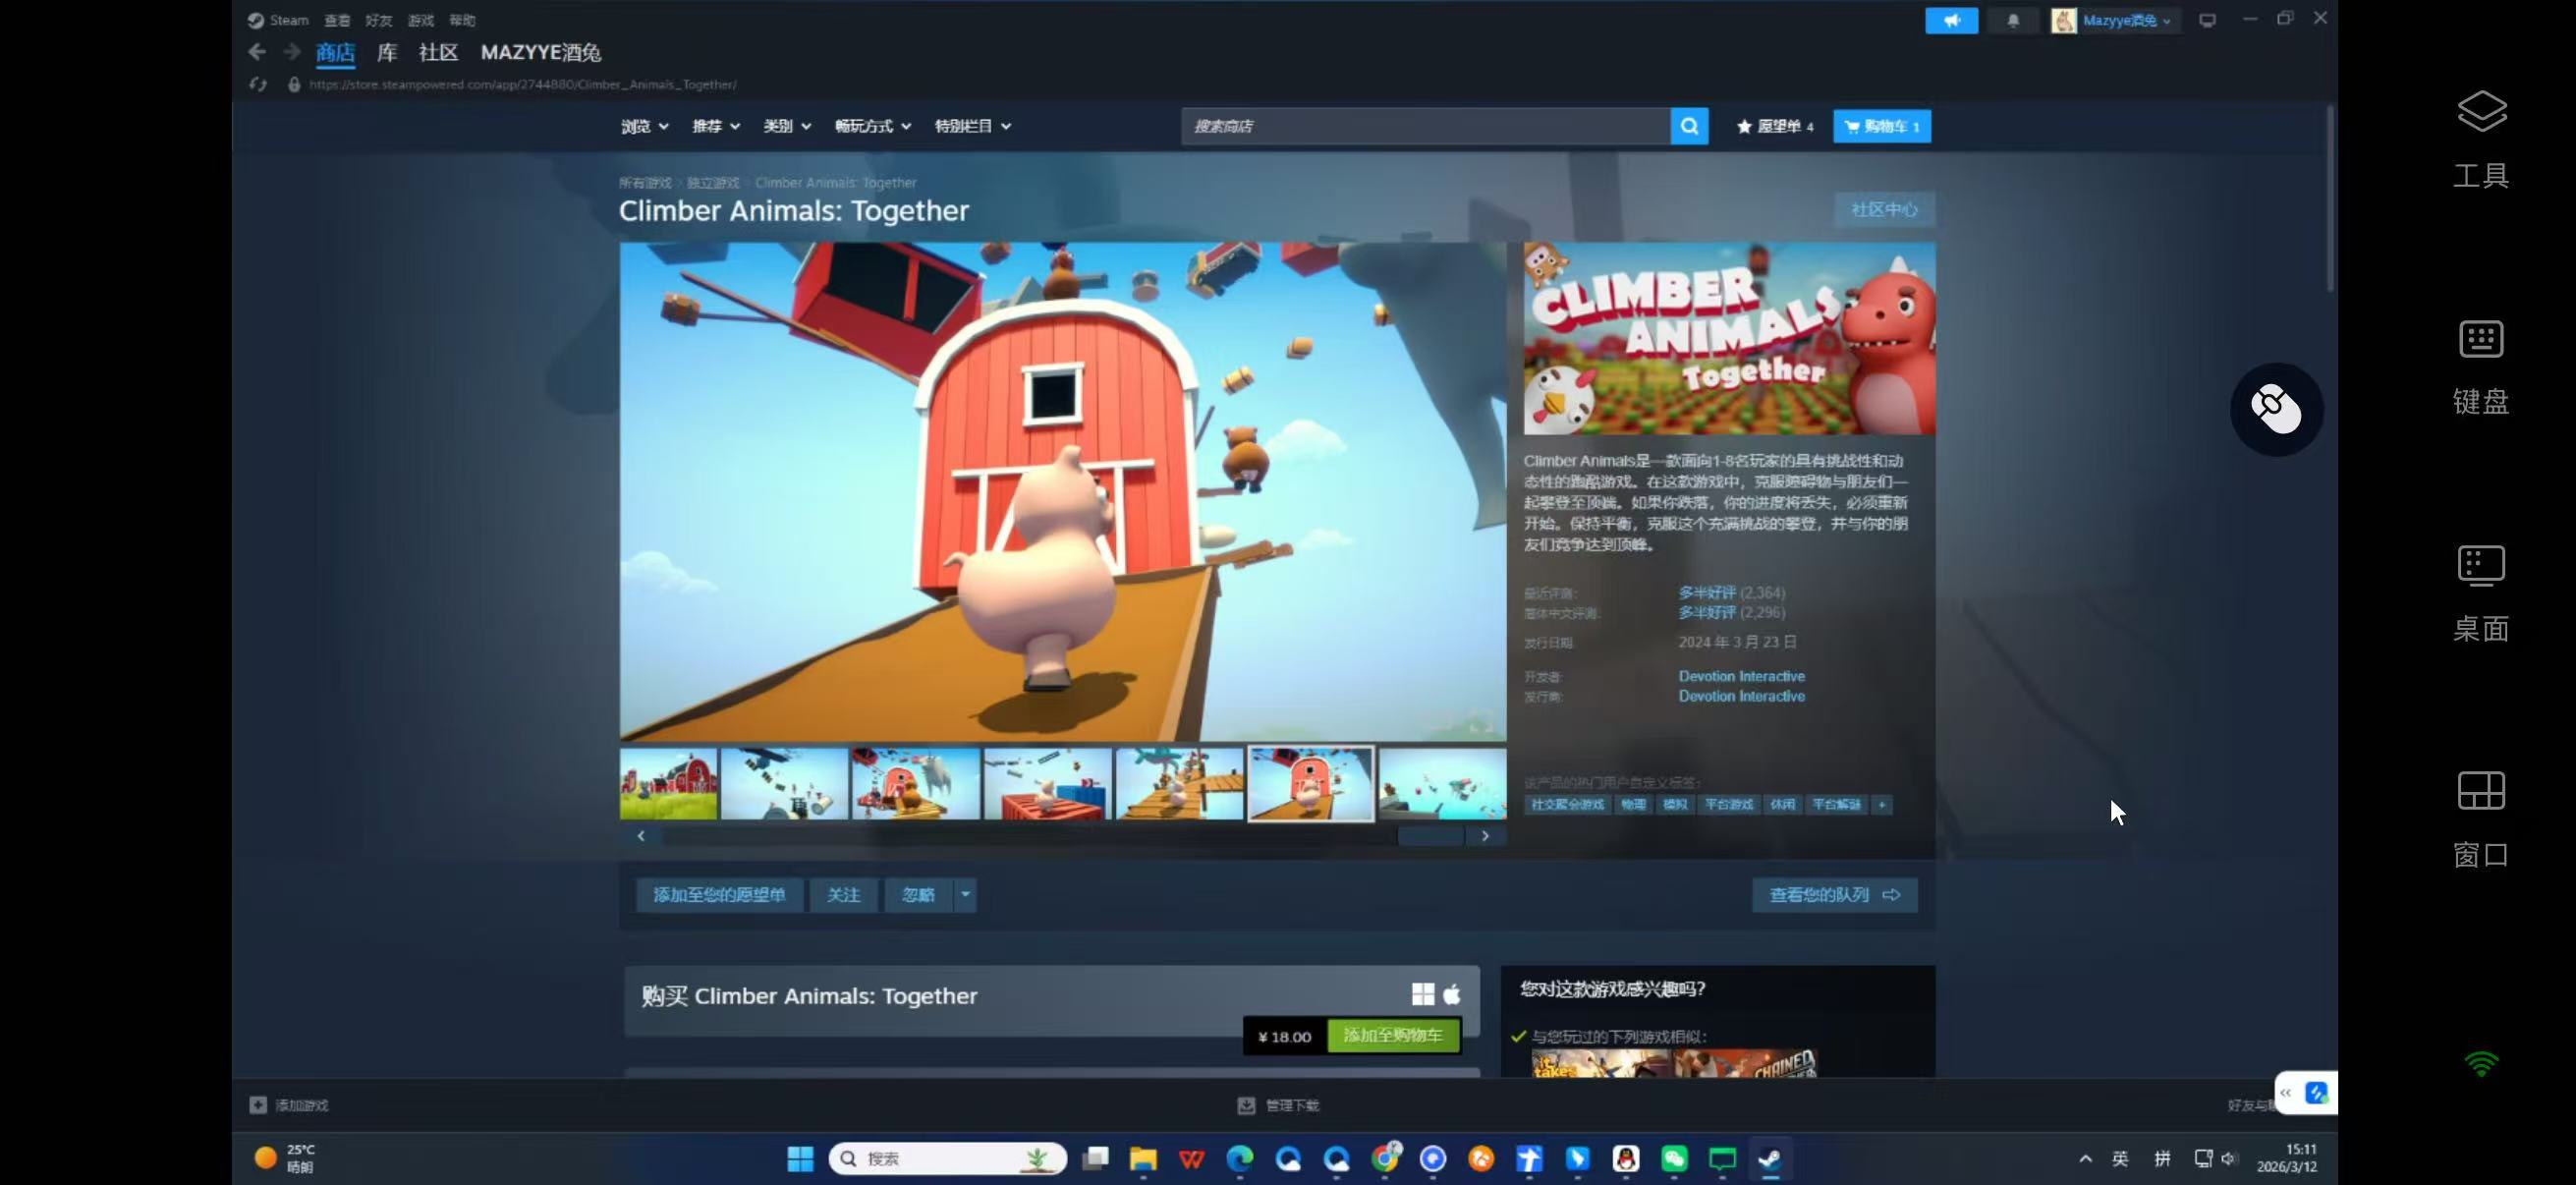This screenshot has width=2576, height=1185.
Task: Click the screenshot strip scrollbar handle
Action: click(1430, 836)
